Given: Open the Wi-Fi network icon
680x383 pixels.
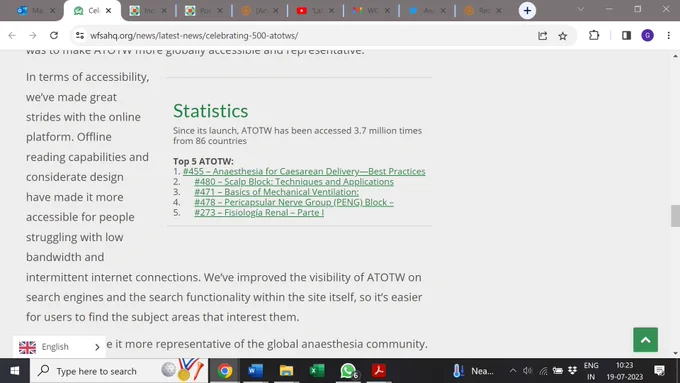Looking at the screenshot, I should click(x=543, y=371).
